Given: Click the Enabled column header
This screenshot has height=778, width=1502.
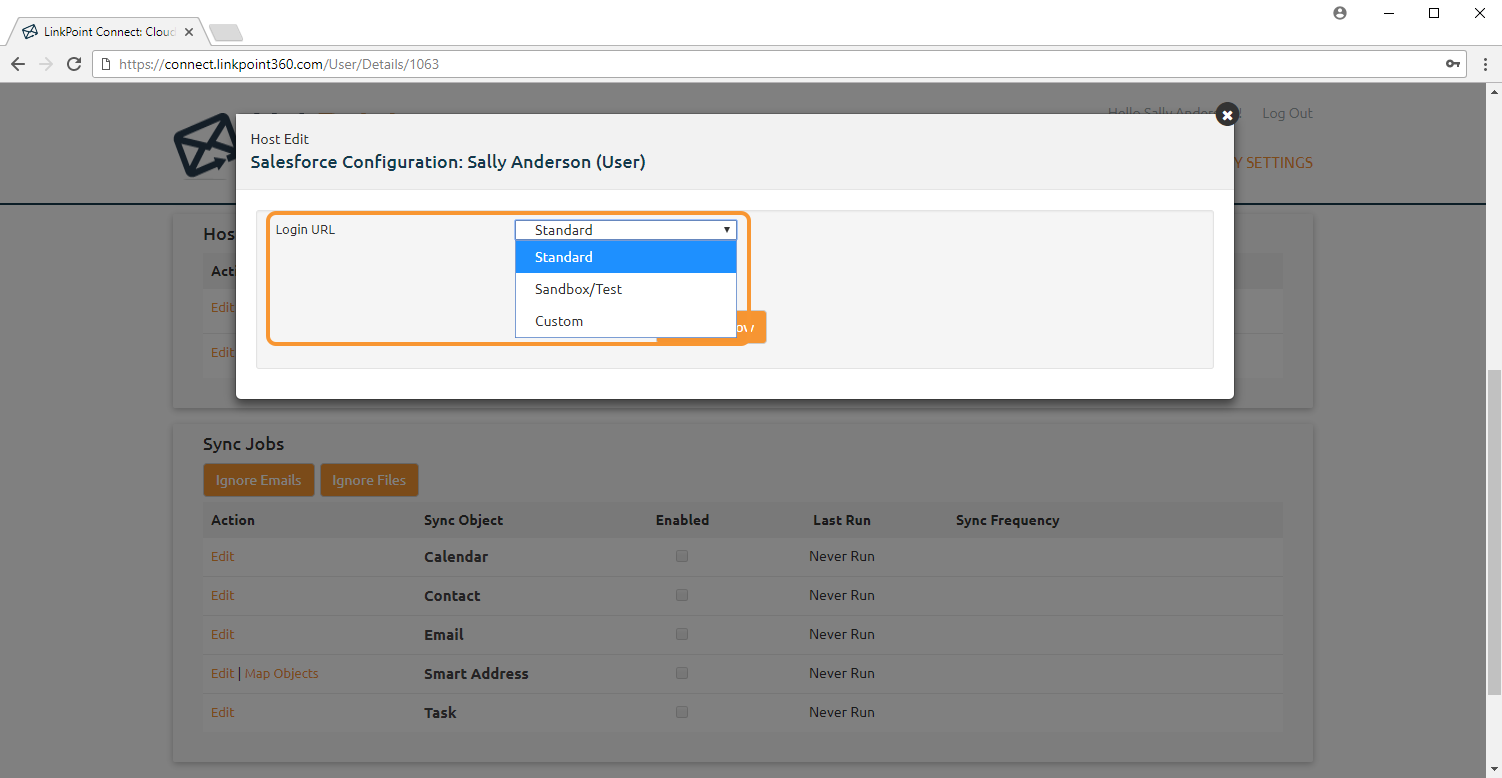Looking at the screenshot, I should pyautogui.click(x=682, y=520).
